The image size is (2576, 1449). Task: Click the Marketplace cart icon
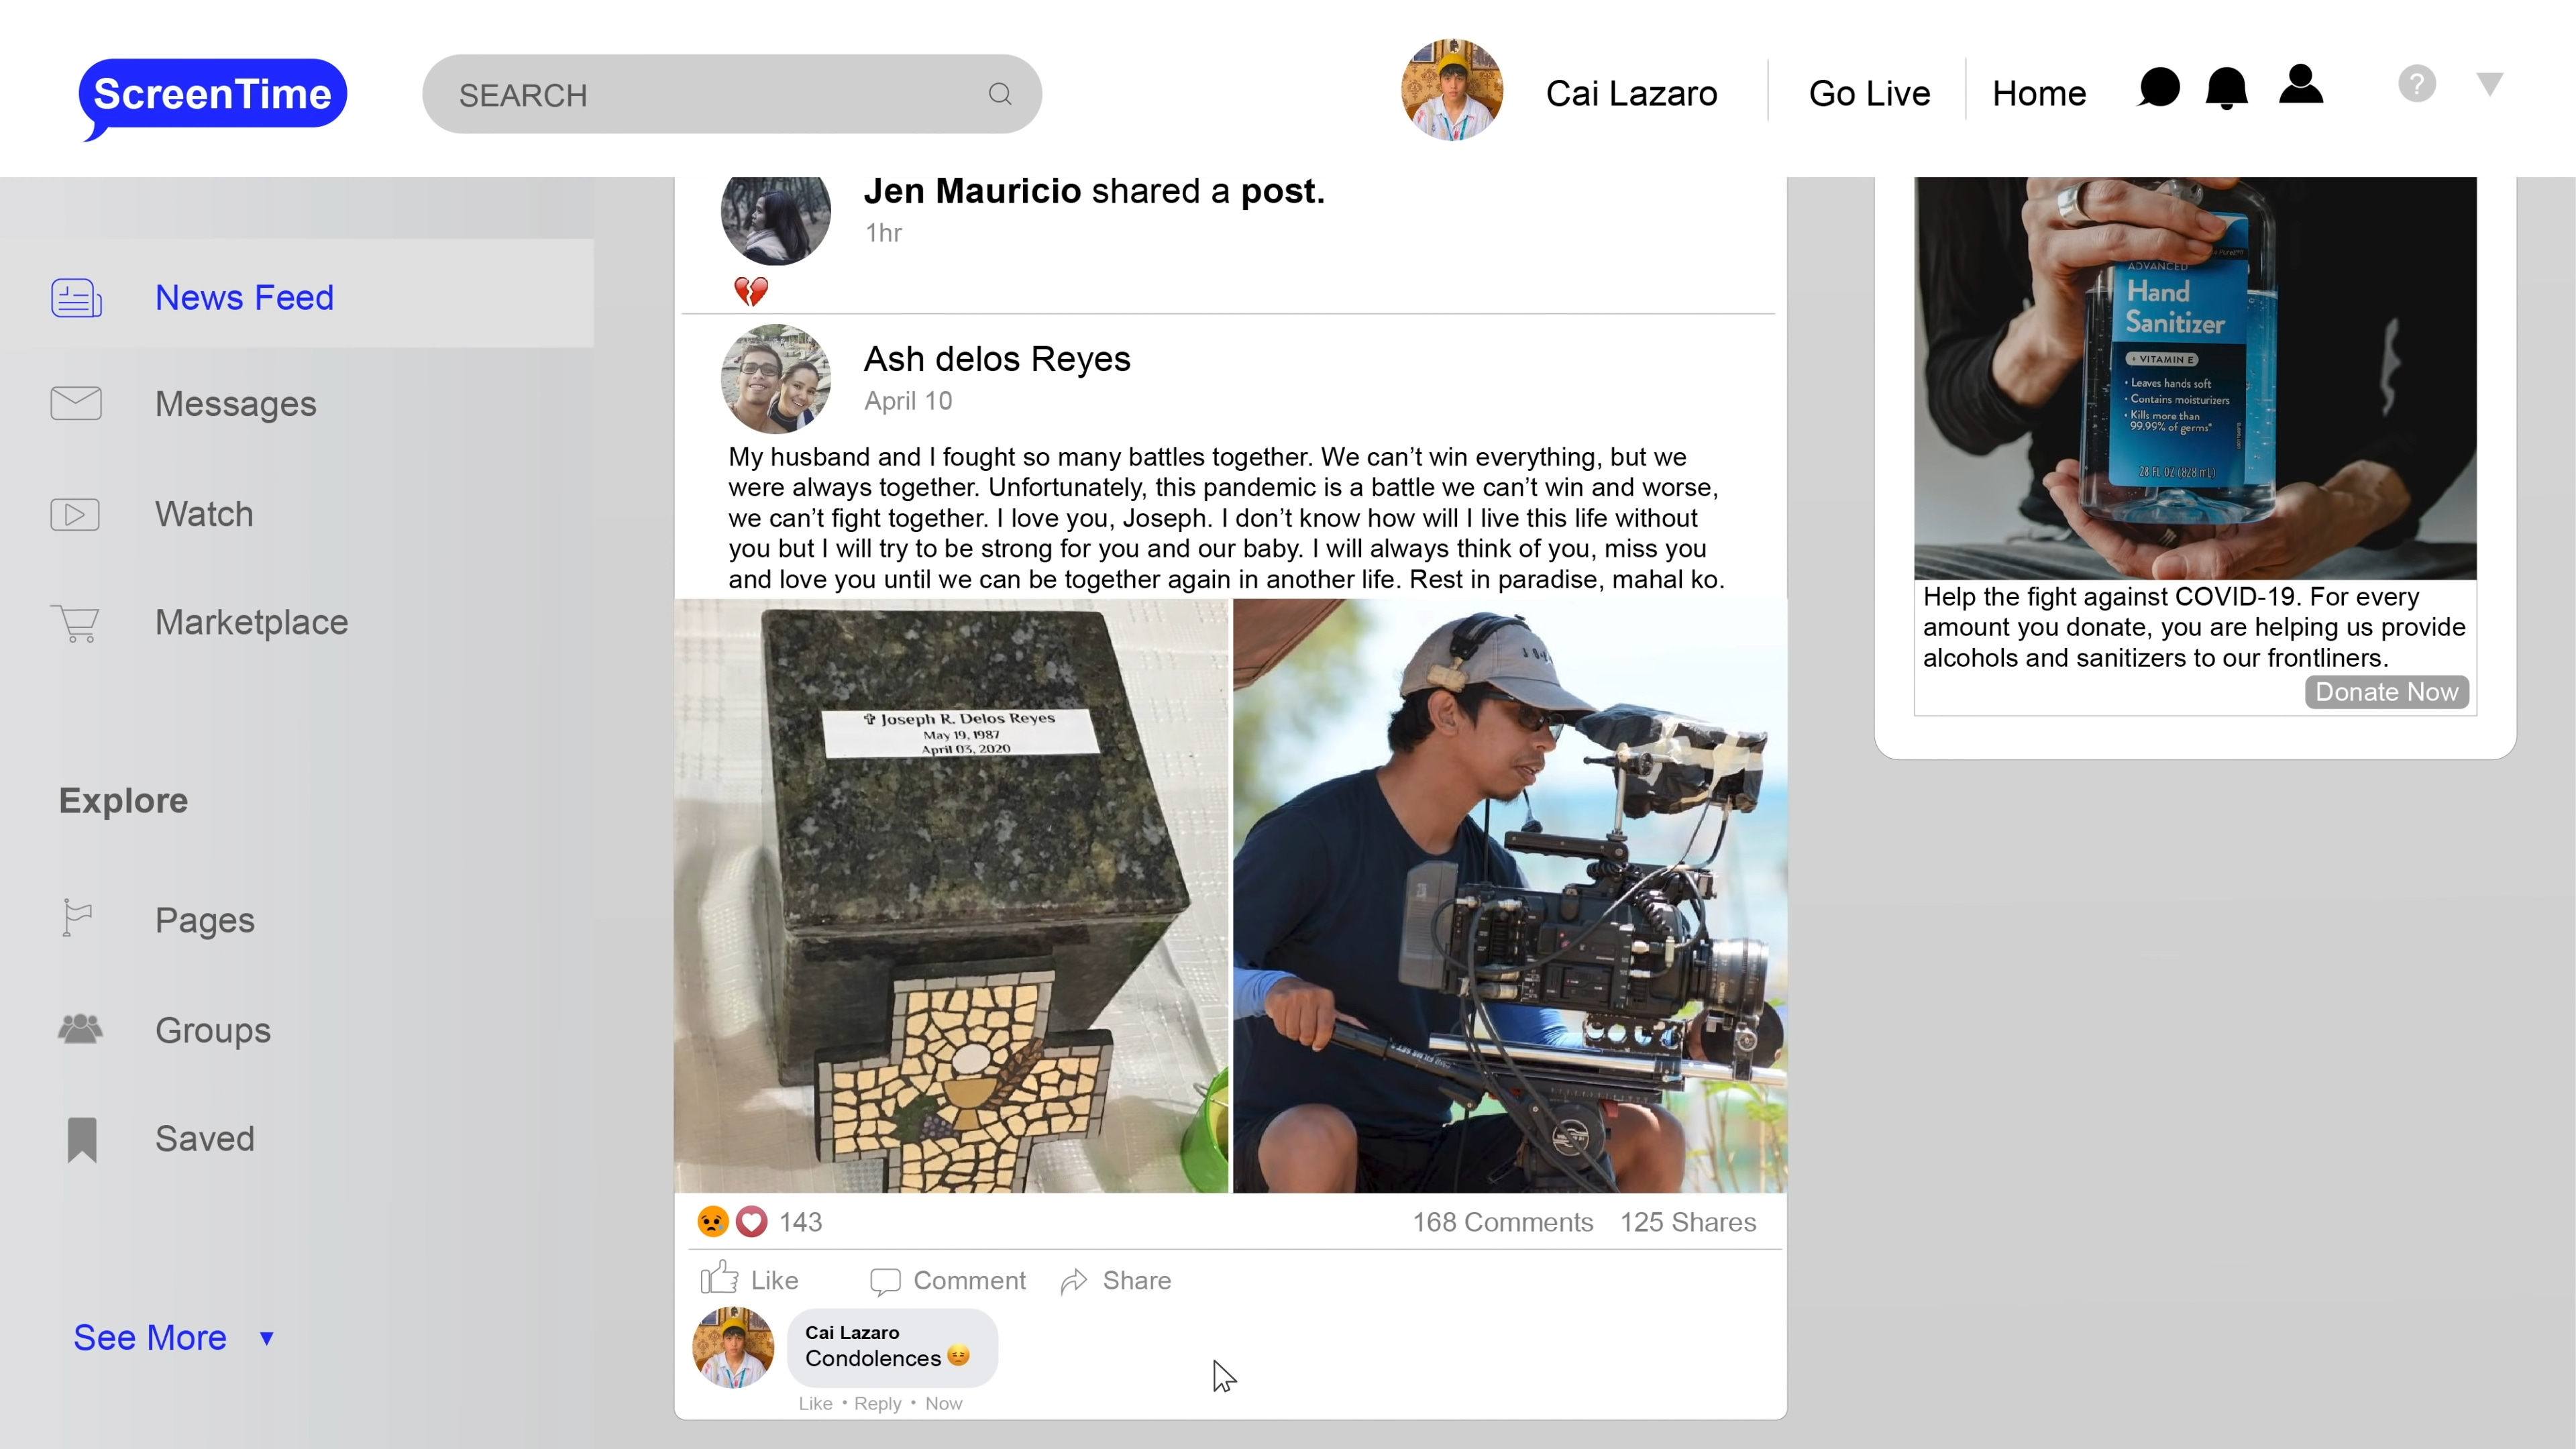[76, 623]
